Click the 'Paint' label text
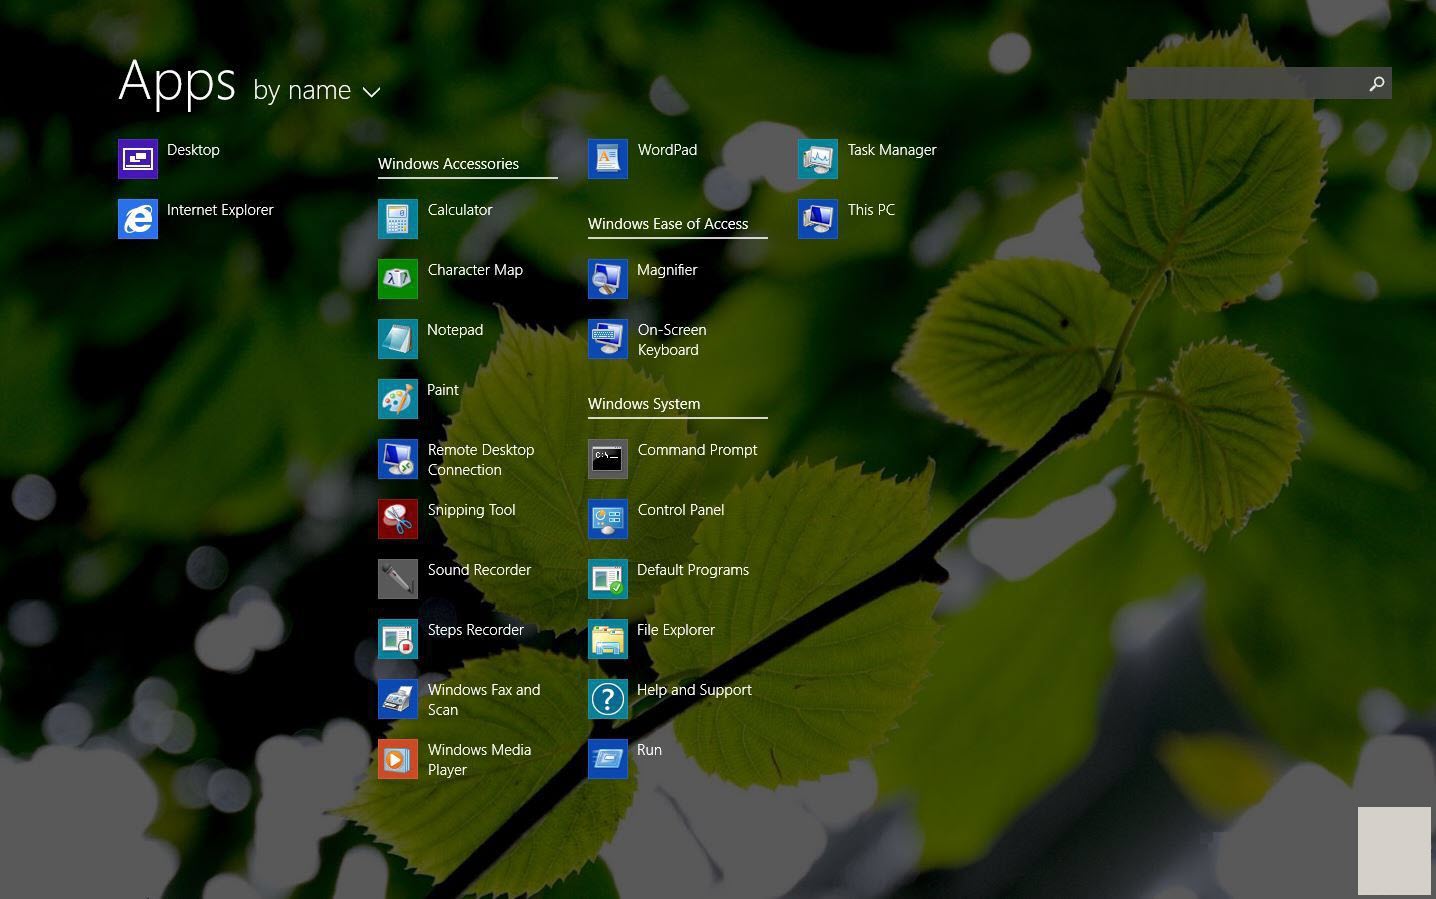This screenshot has height=899, width=1436. 443,390
